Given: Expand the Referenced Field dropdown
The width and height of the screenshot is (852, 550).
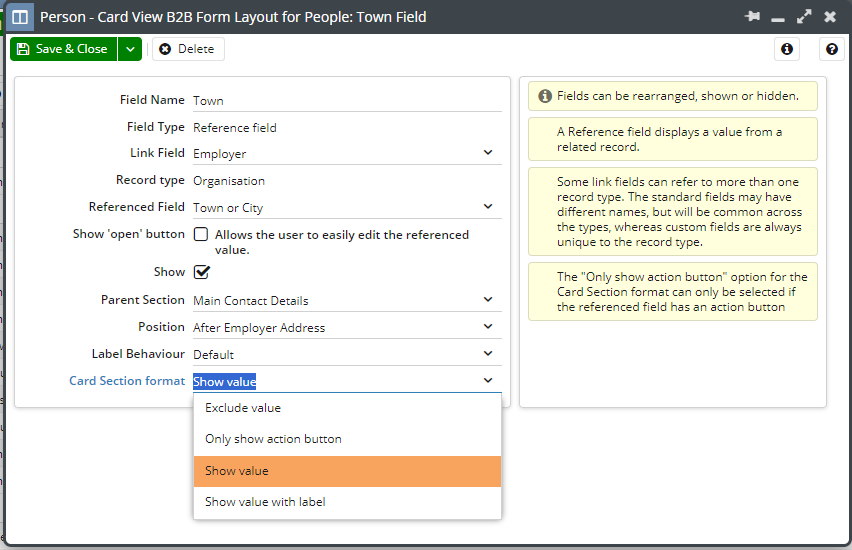Looking at the screenshot, I should [x=347, y=207].
